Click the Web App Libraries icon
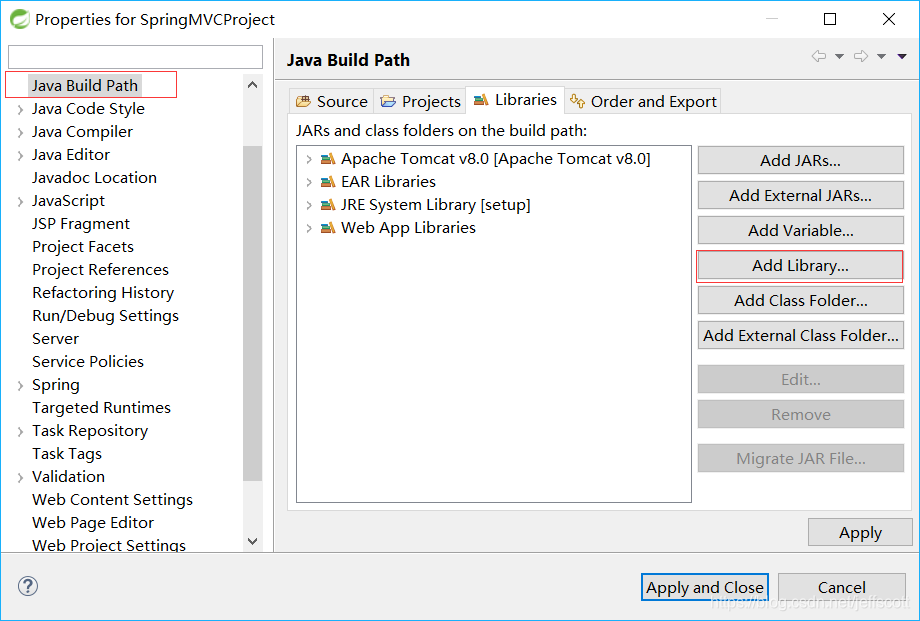The image size is (920, 621). pos(328,228)
